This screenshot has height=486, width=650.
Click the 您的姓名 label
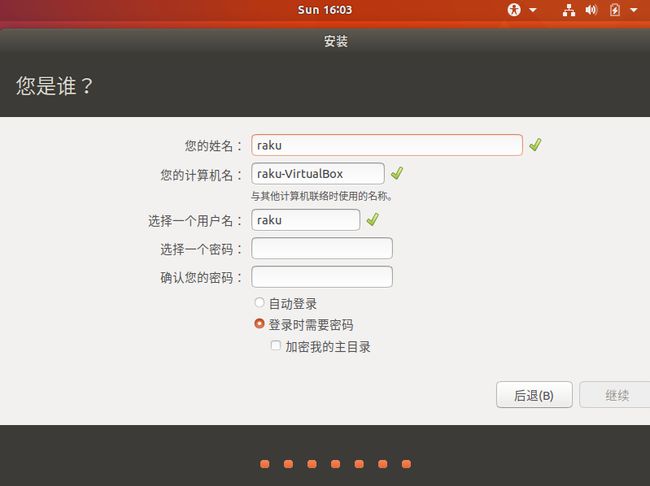pos(213,146)
